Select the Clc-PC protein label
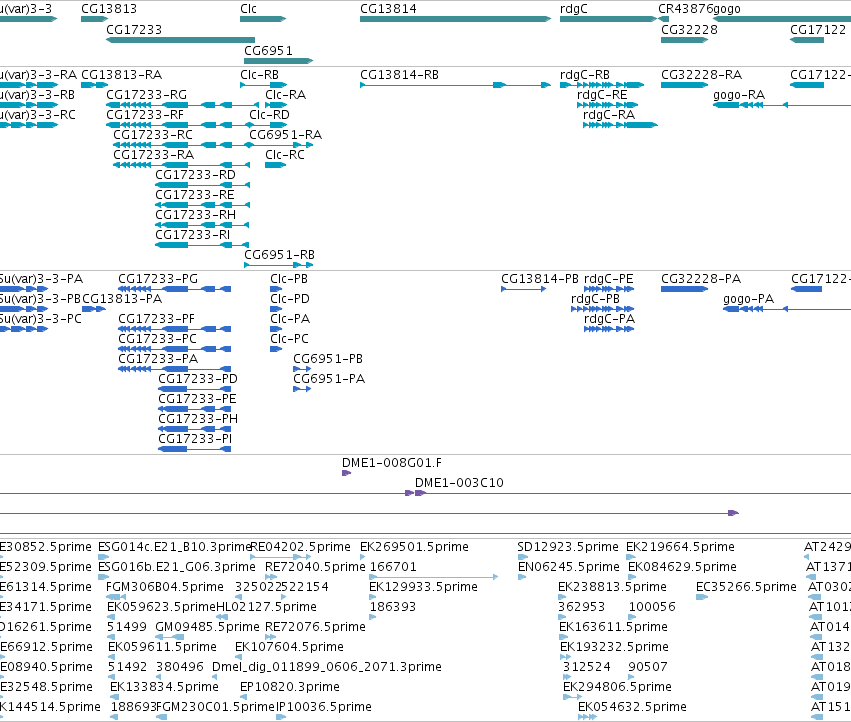Screen dimensions: 851x722 289,339
